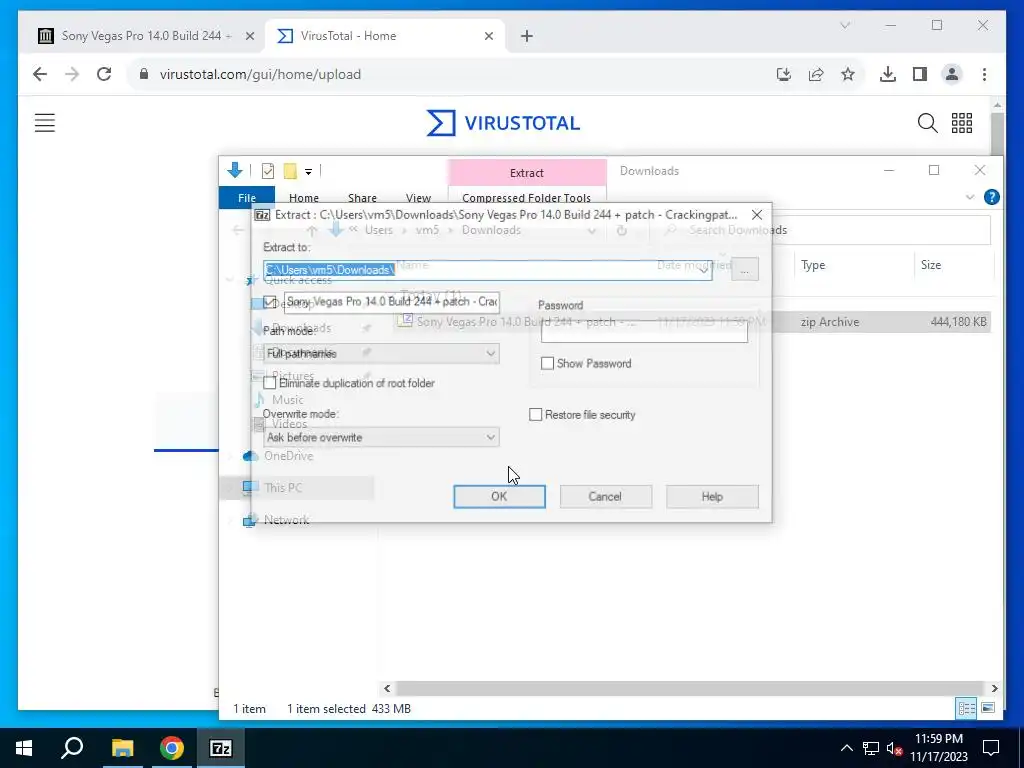Enable Restore file security checkbox
Screen dimensions: 1024x768
click(536, 415)
